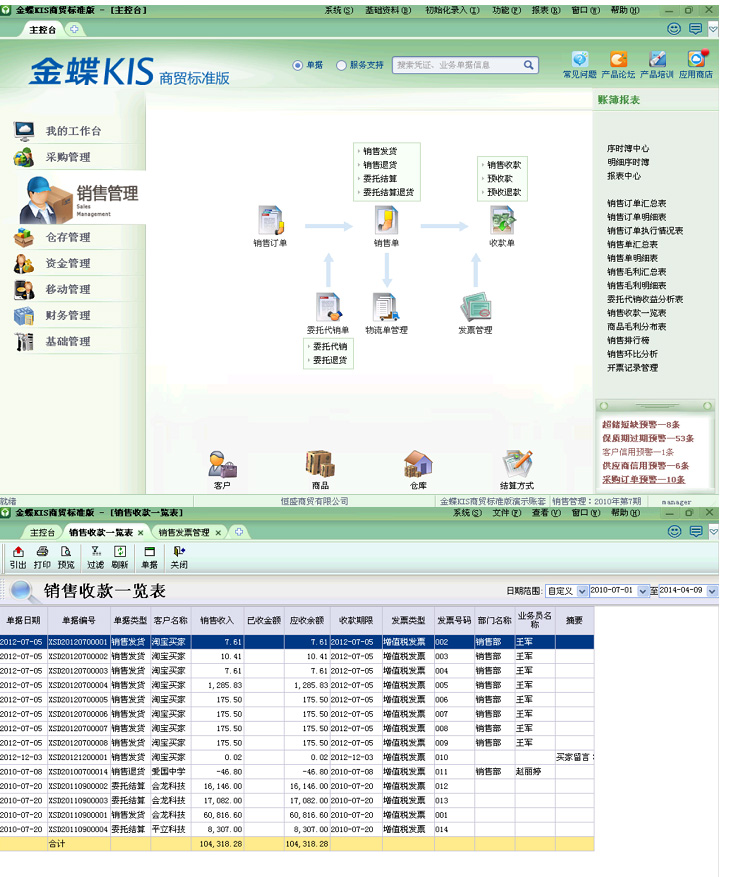Open the 收款单 icon in the flowchart

(x=502, y=220)
